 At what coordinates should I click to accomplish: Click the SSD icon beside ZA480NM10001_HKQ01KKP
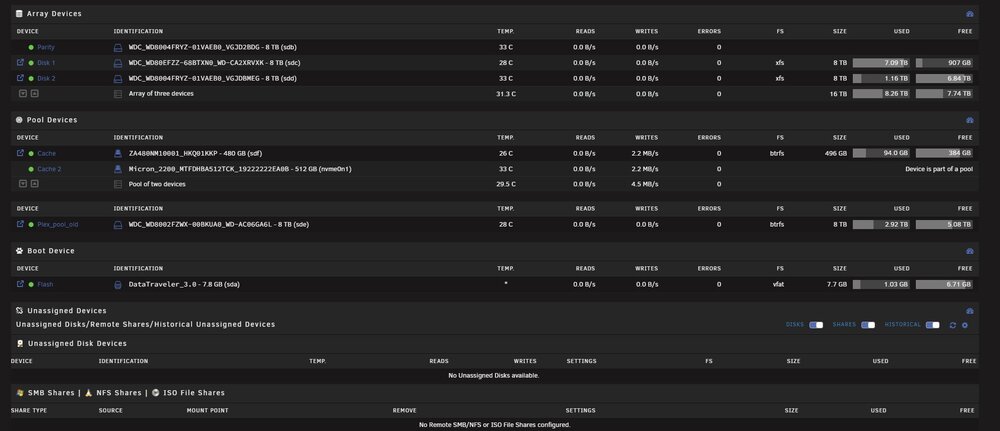[x=117, y=153]
